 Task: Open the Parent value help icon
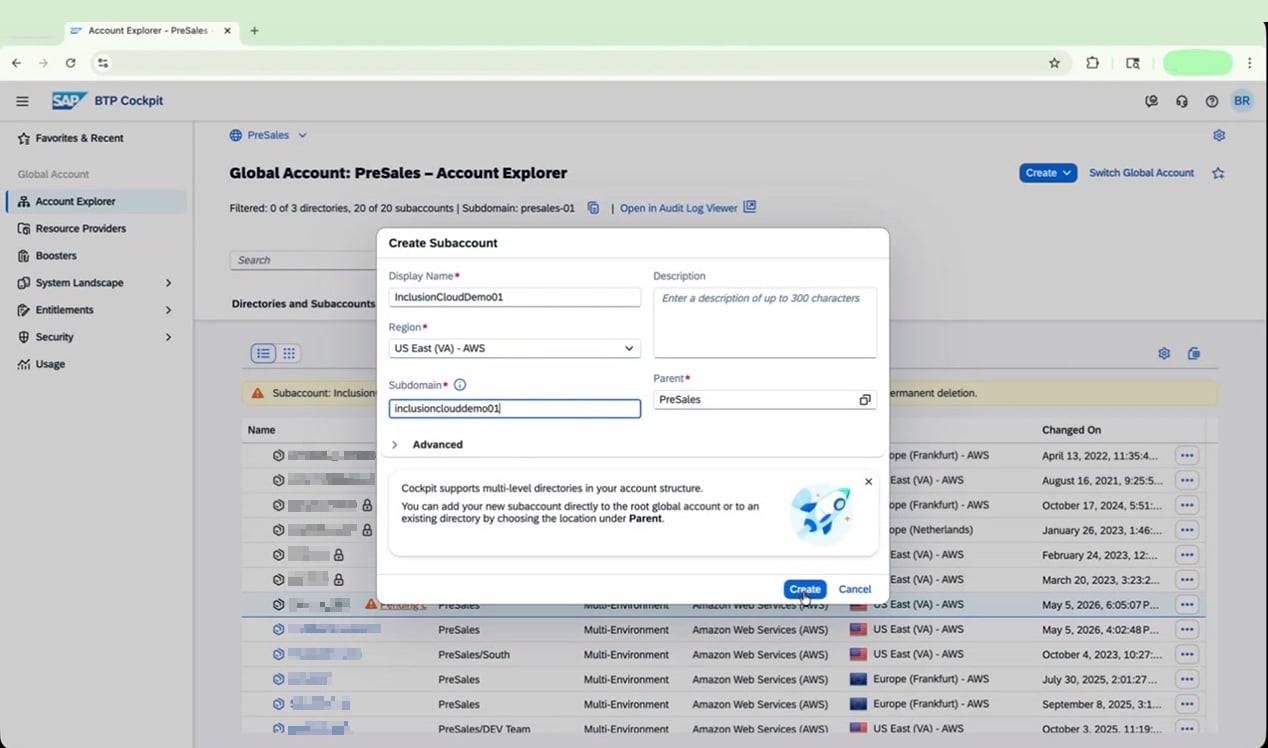coord(865,400)
